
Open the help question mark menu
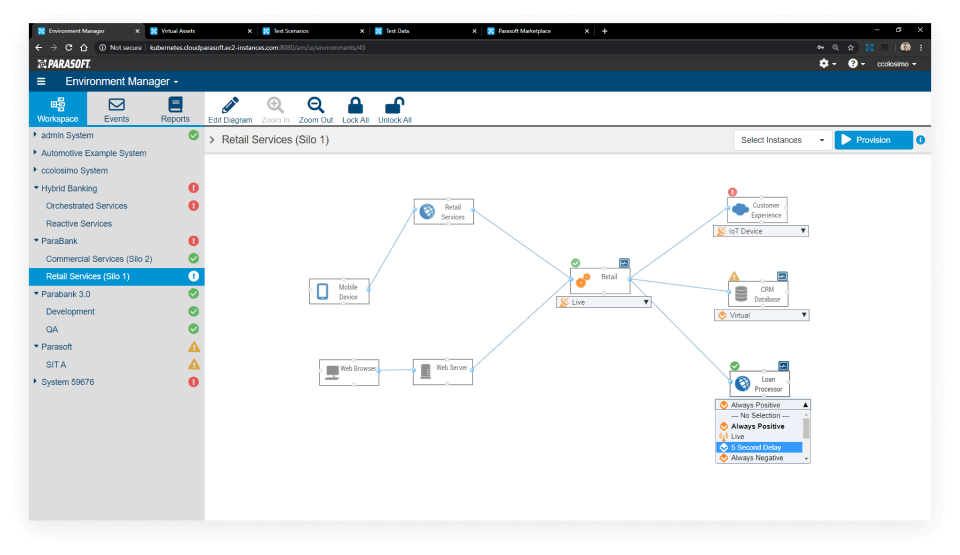pyautogui.click(x=856, y=64)
